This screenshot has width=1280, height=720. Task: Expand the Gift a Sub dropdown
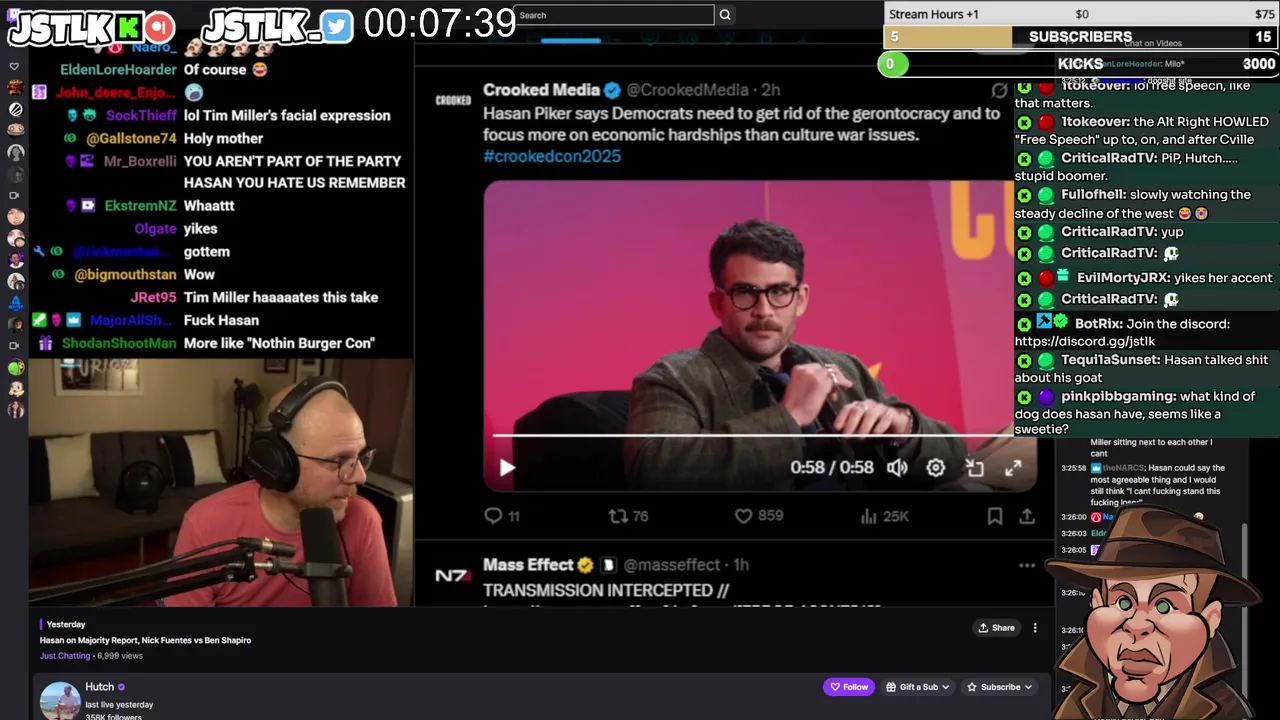pyautogui.click(x=918, y=687)
